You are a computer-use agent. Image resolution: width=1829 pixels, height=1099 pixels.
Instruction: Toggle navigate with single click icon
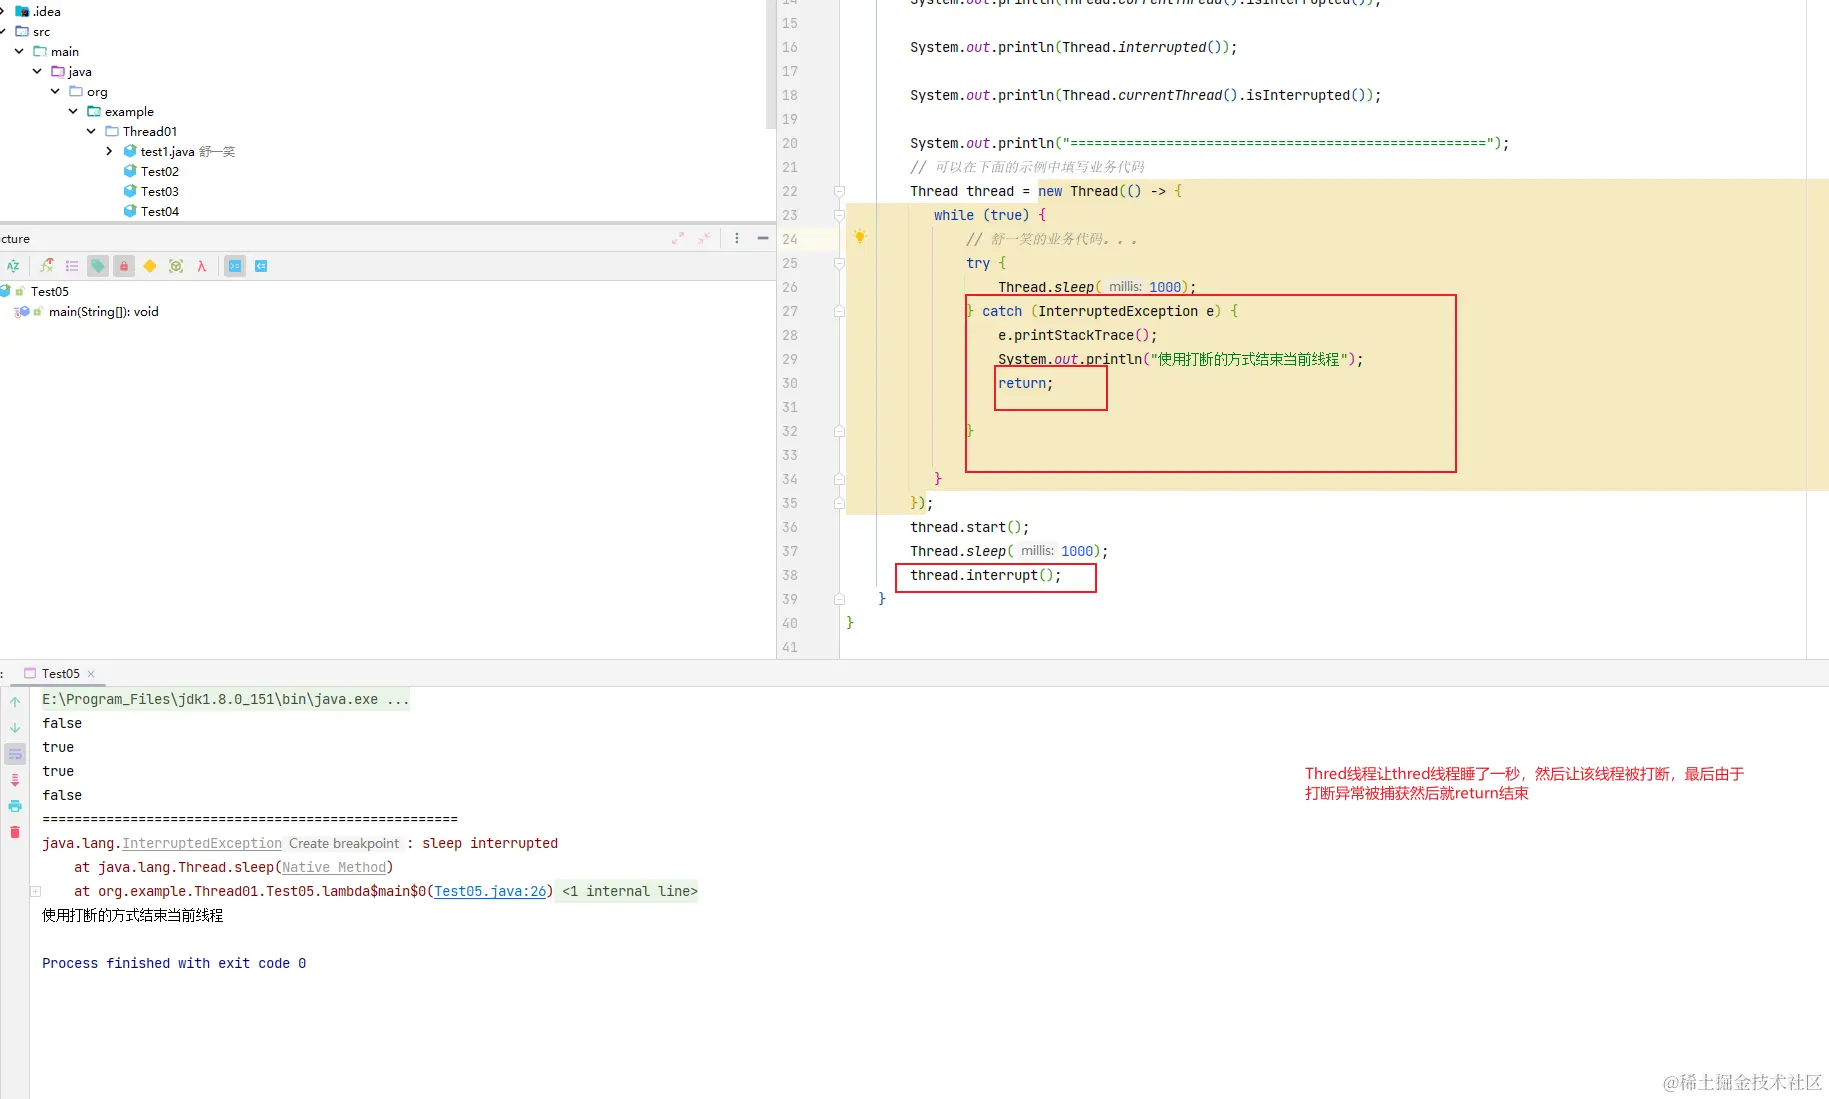[x=235, y=266]
